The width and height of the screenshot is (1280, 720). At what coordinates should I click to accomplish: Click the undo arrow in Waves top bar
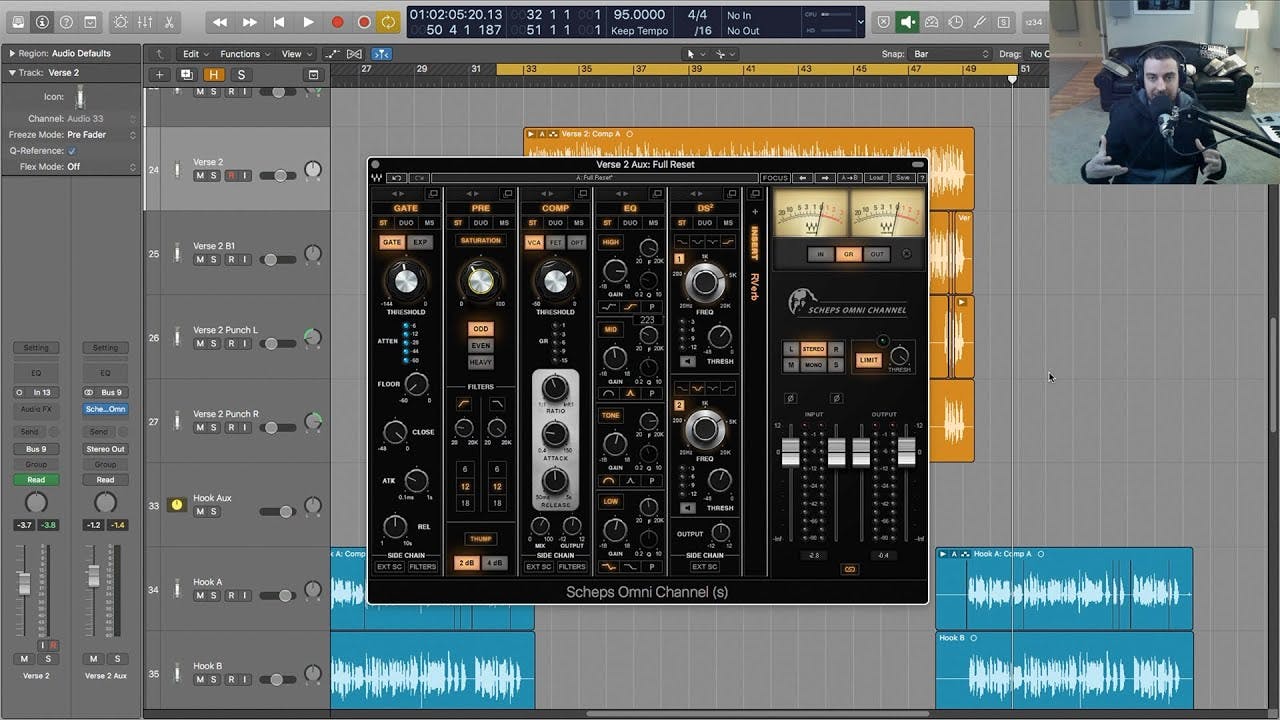[x=396, y=177]
